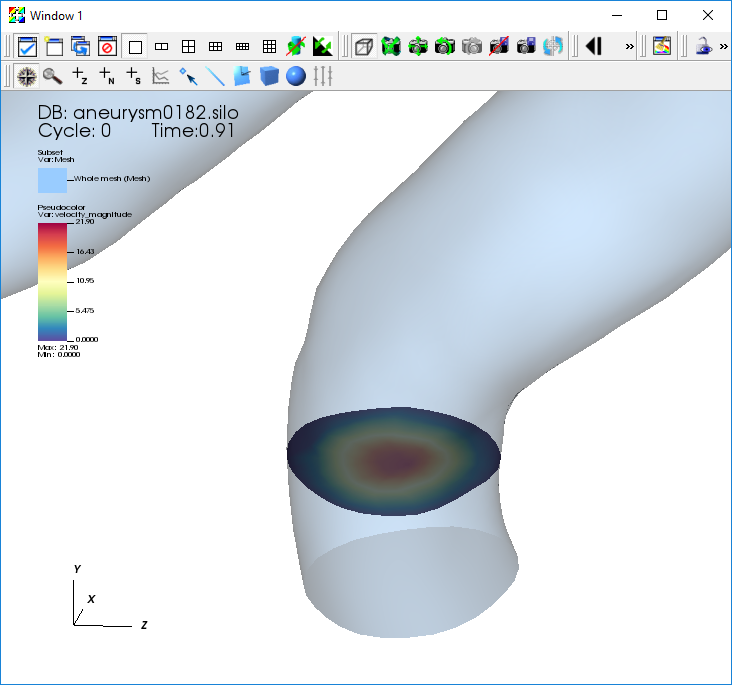The height and width of the screenshot is (685, 732).
Task: Select zone pick mode +Z icon
Action: 79,76
